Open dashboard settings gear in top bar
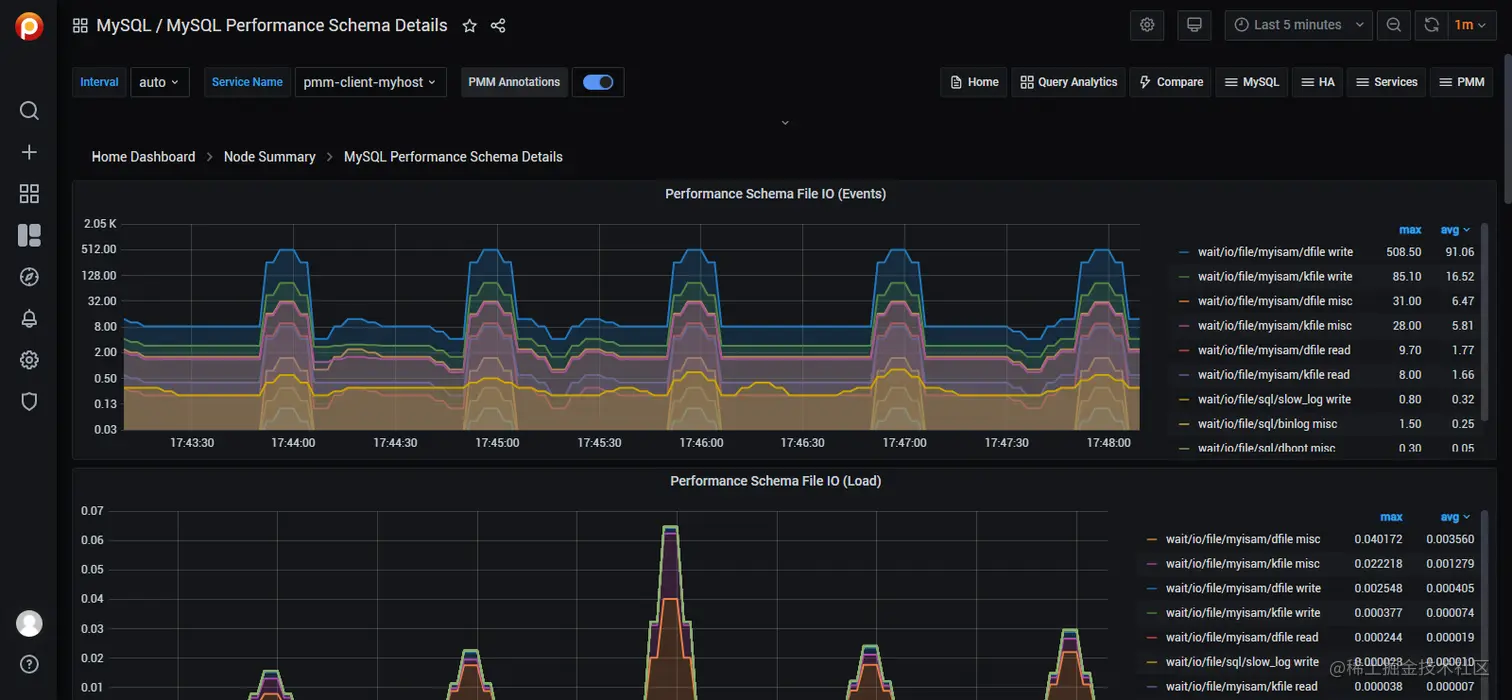Viewport: 1512px width, 700px height. (x=1147, y=25)
